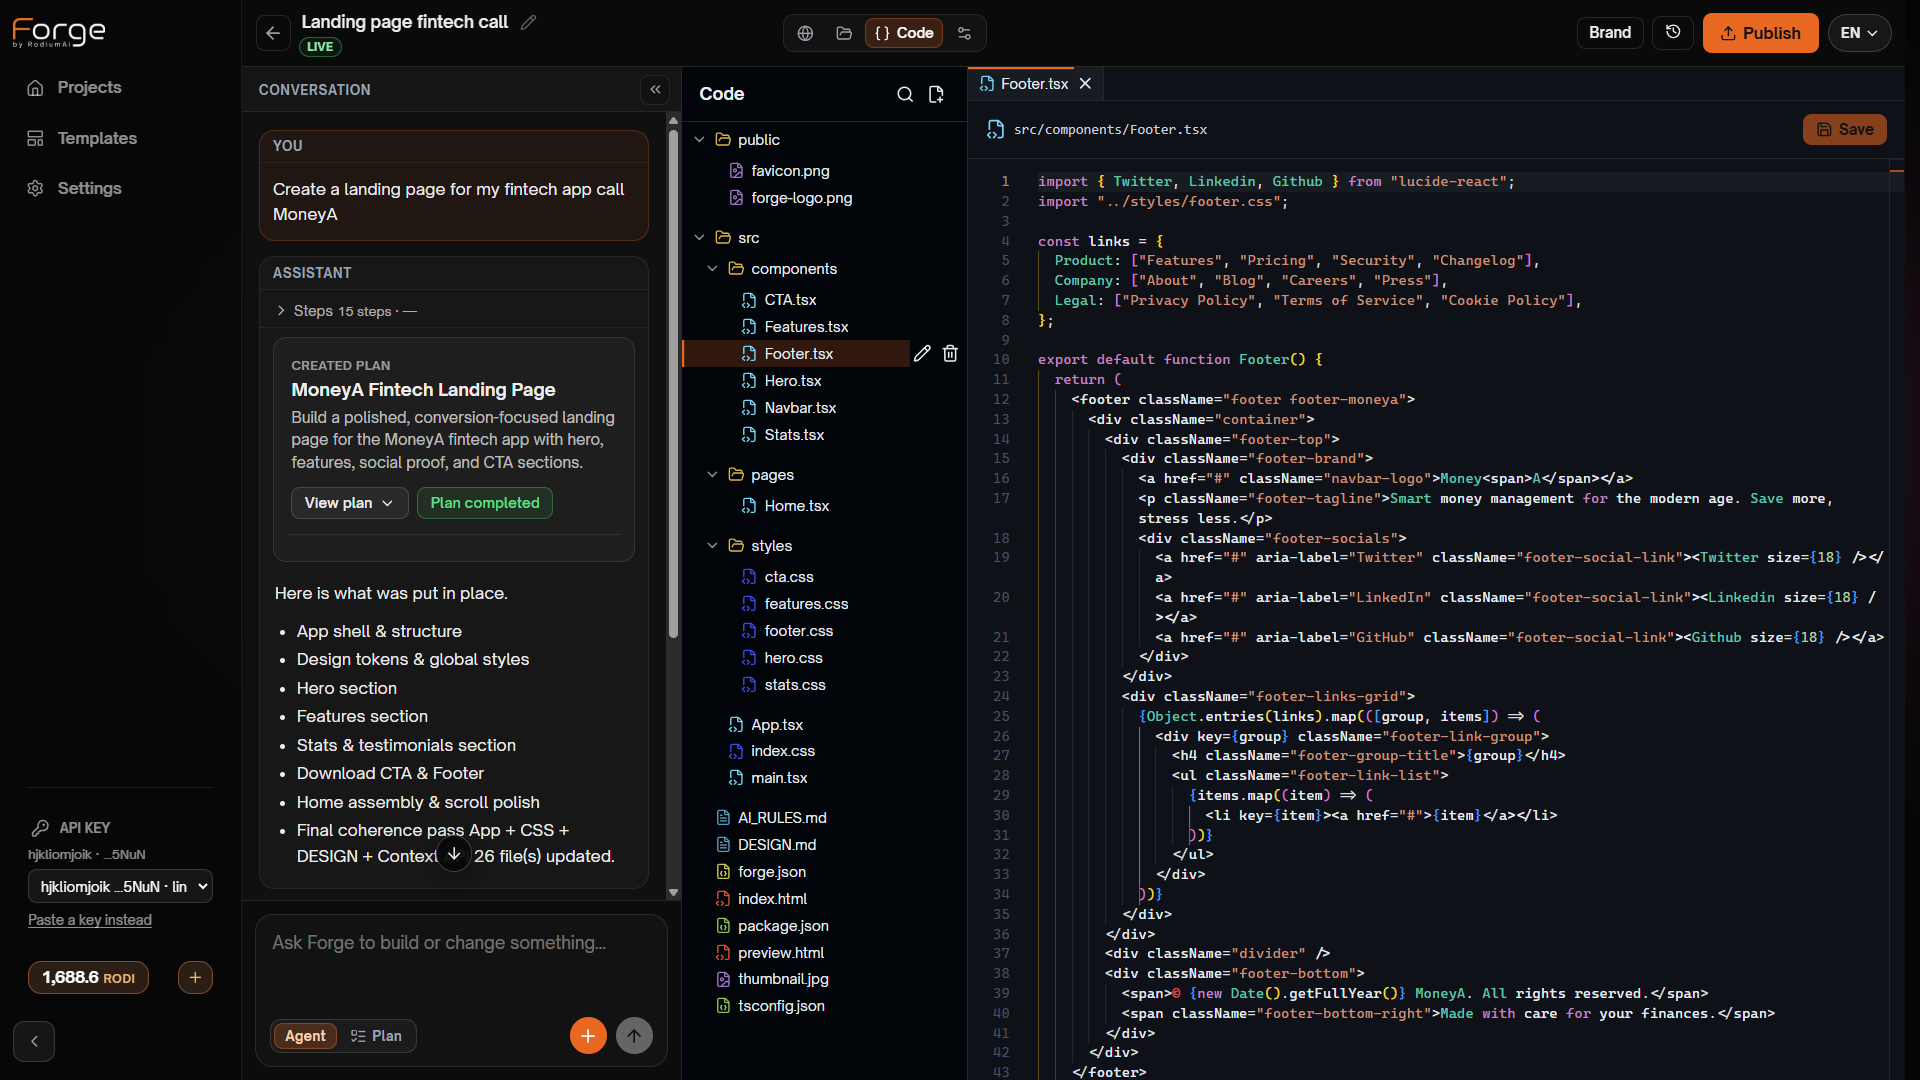The width and height of the screenshot is (1920, 1080).
Task: Jump to latest message down arrow
Action: pyautogui.click(x=454, y=854)
